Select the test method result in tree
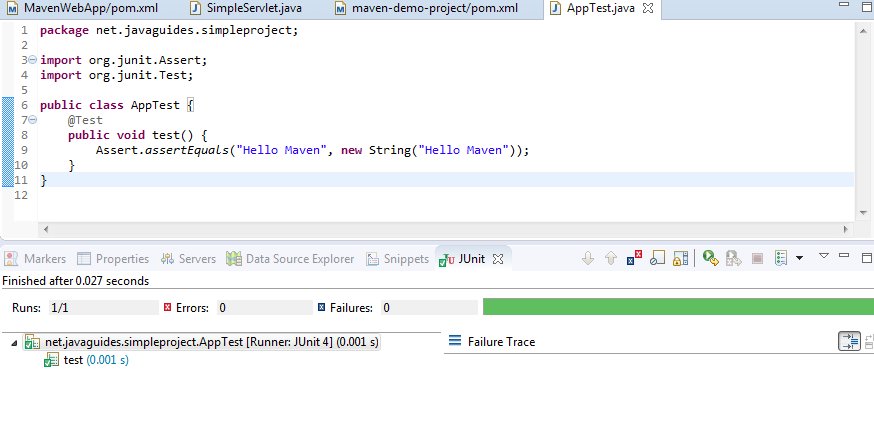The width and height of the screenshot is (874, 428). tap(73, 360)
